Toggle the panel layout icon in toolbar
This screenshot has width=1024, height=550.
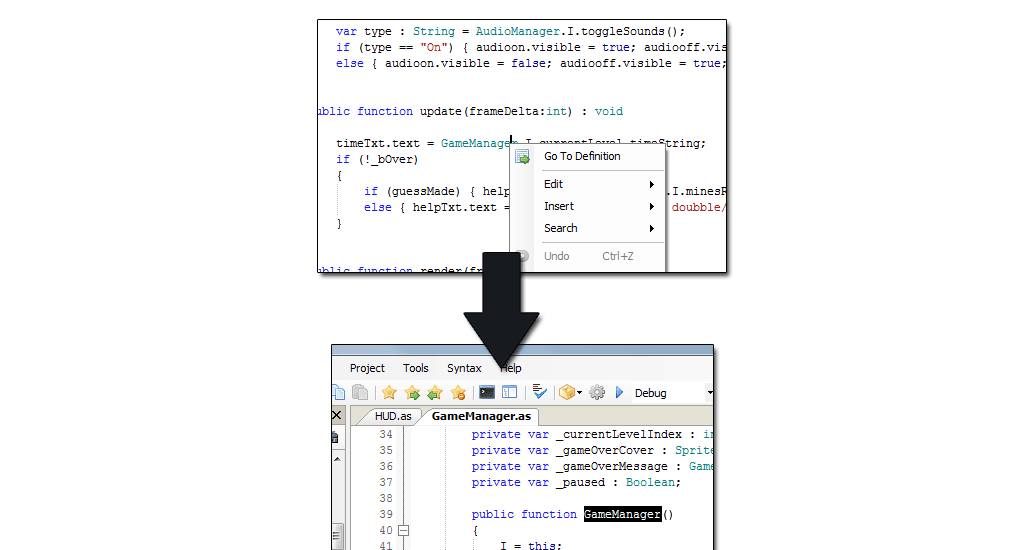pos(509,393)
